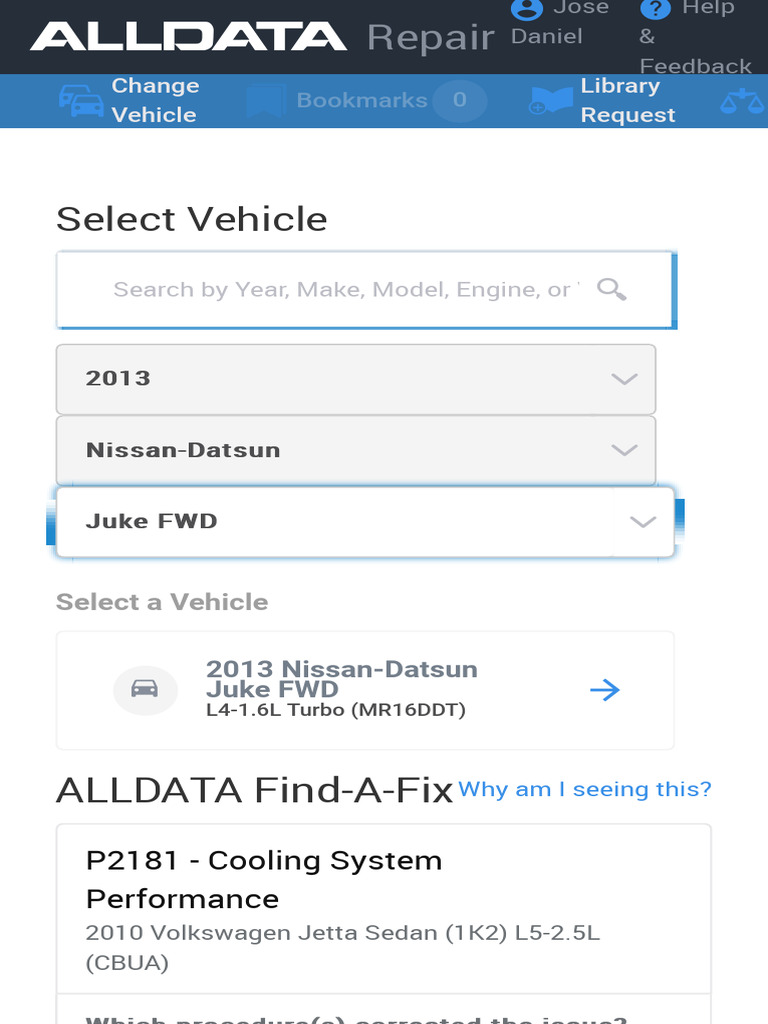Open the Juke FWD model dropdown

(x=365, y=522)
